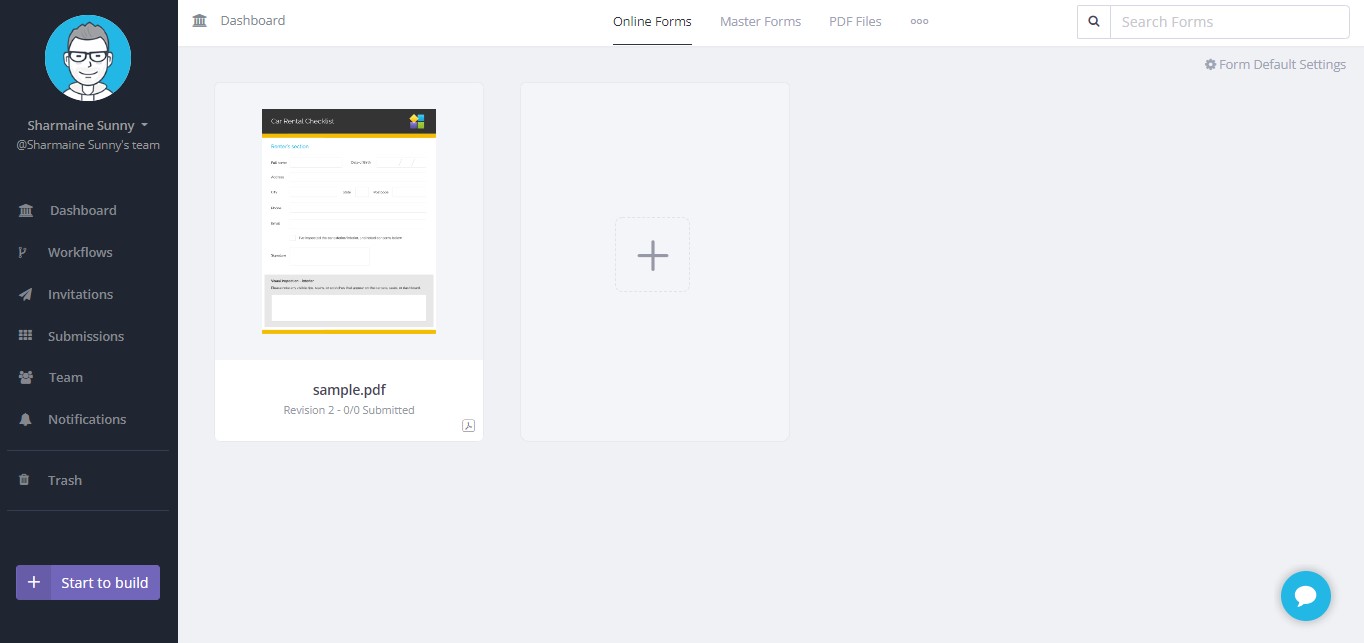The image size is (1364, 643).
Task: Click the PDF file icon on sample.pdf card
Action: 468,426
